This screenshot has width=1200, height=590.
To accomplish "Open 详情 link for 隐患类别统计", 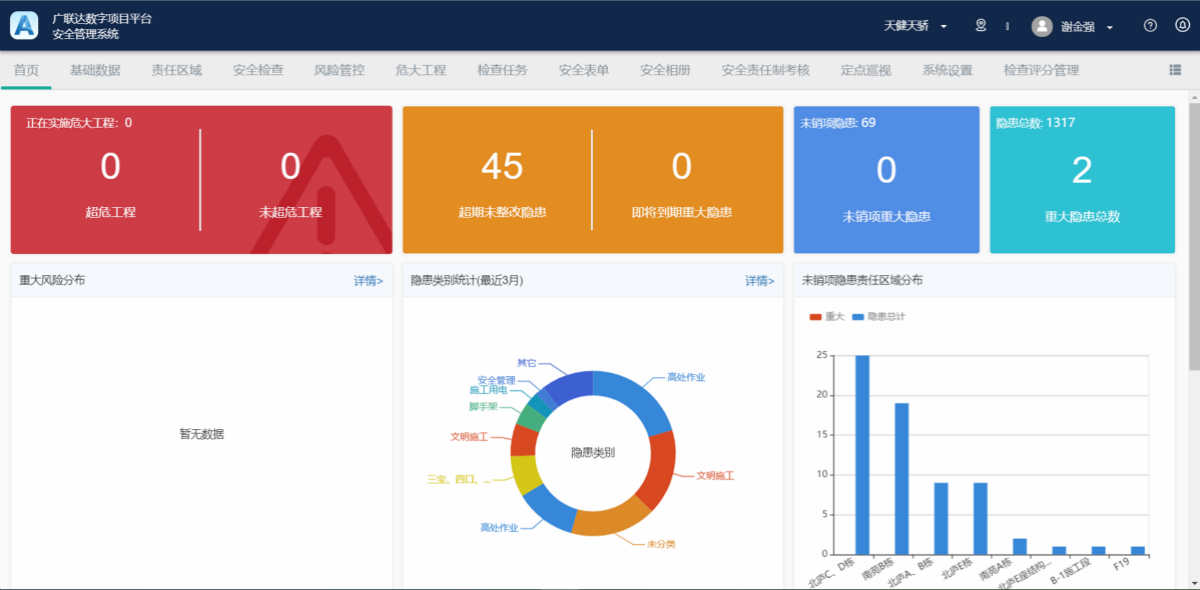I will (759, 281).
